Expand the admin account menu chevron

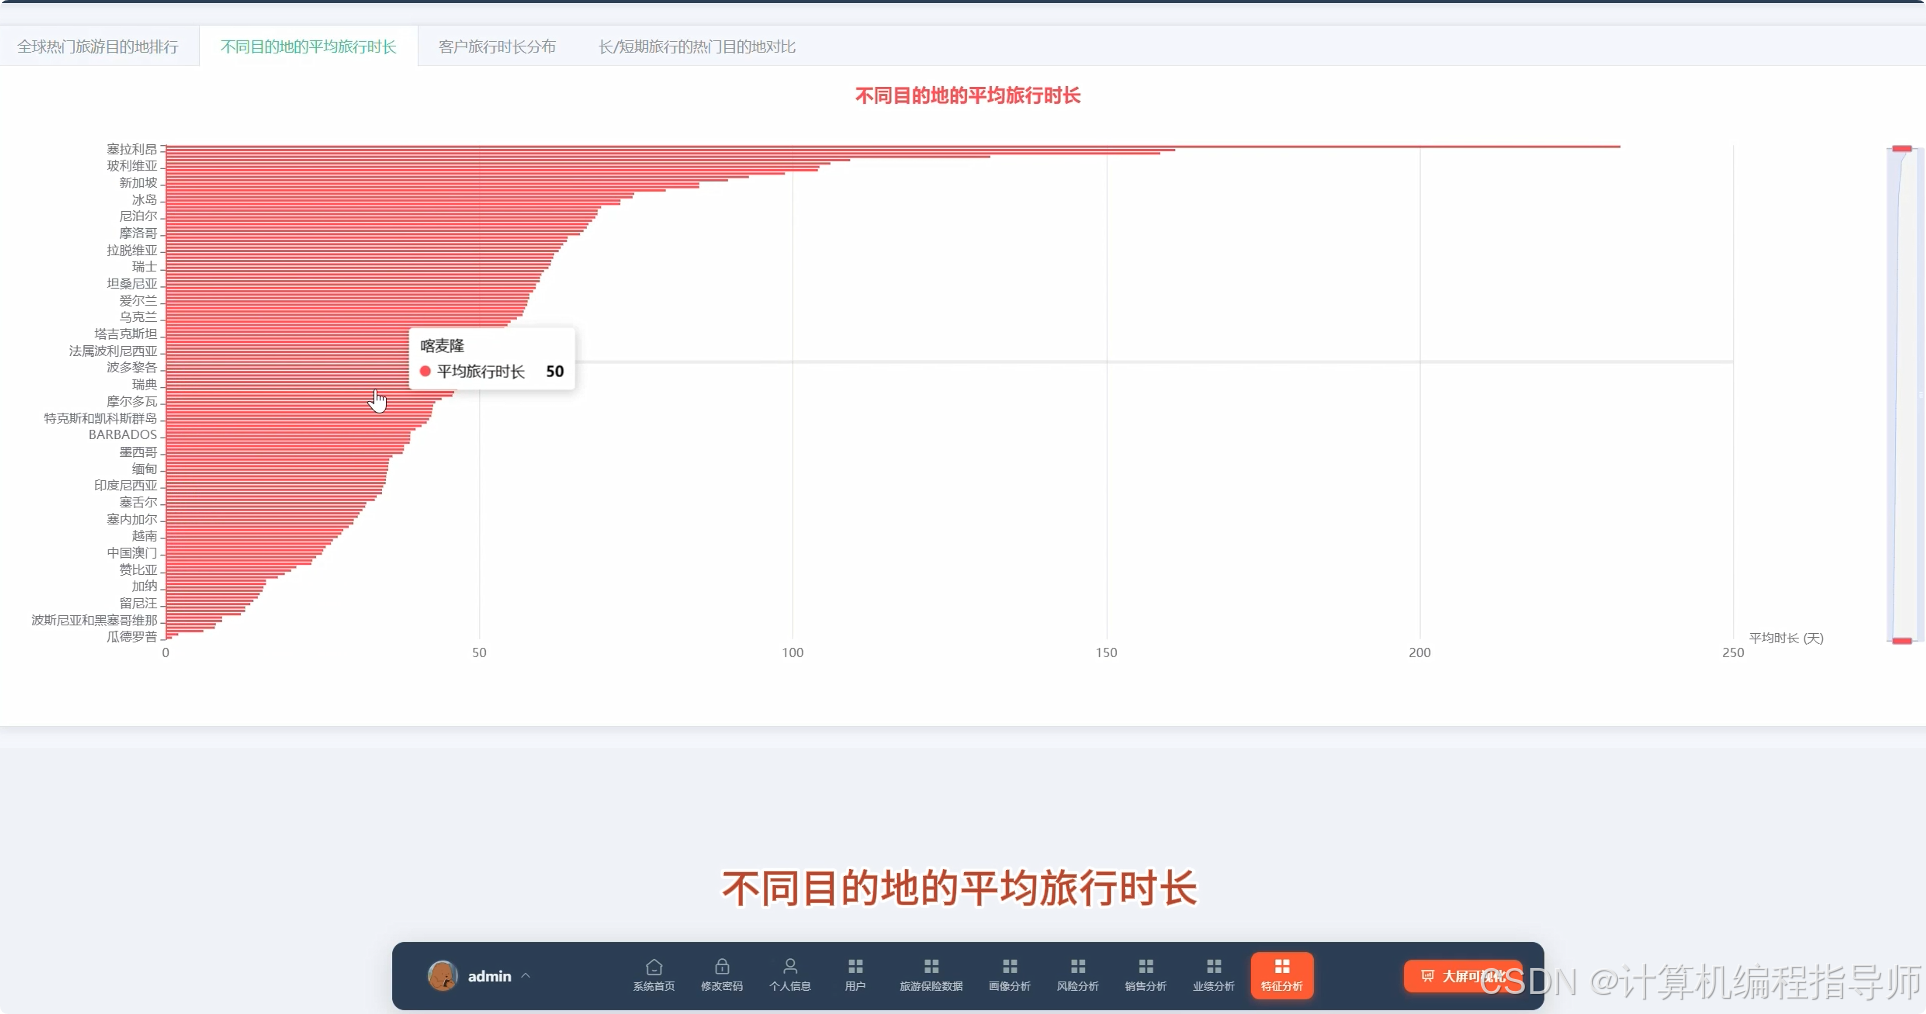click(526, 976)
